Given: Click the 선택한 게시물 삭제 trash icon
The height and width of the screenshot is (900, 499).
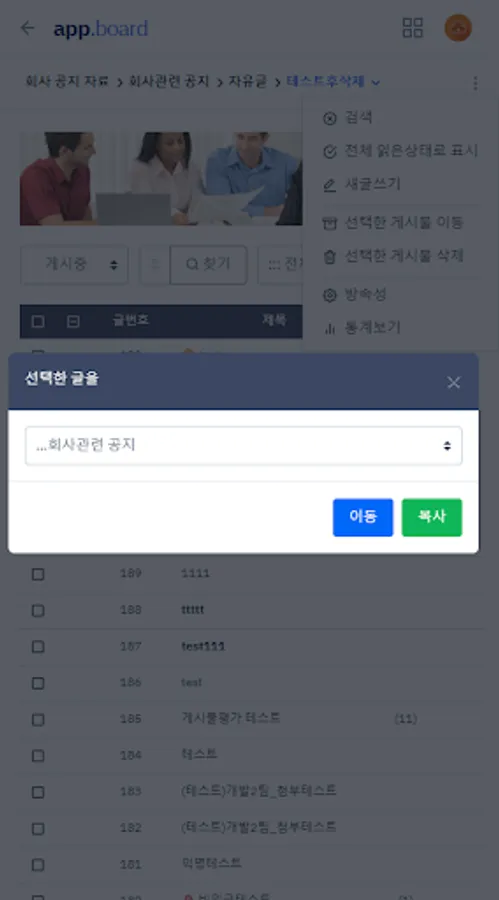Looking at the screenshot, I should (x=330, y=257).
